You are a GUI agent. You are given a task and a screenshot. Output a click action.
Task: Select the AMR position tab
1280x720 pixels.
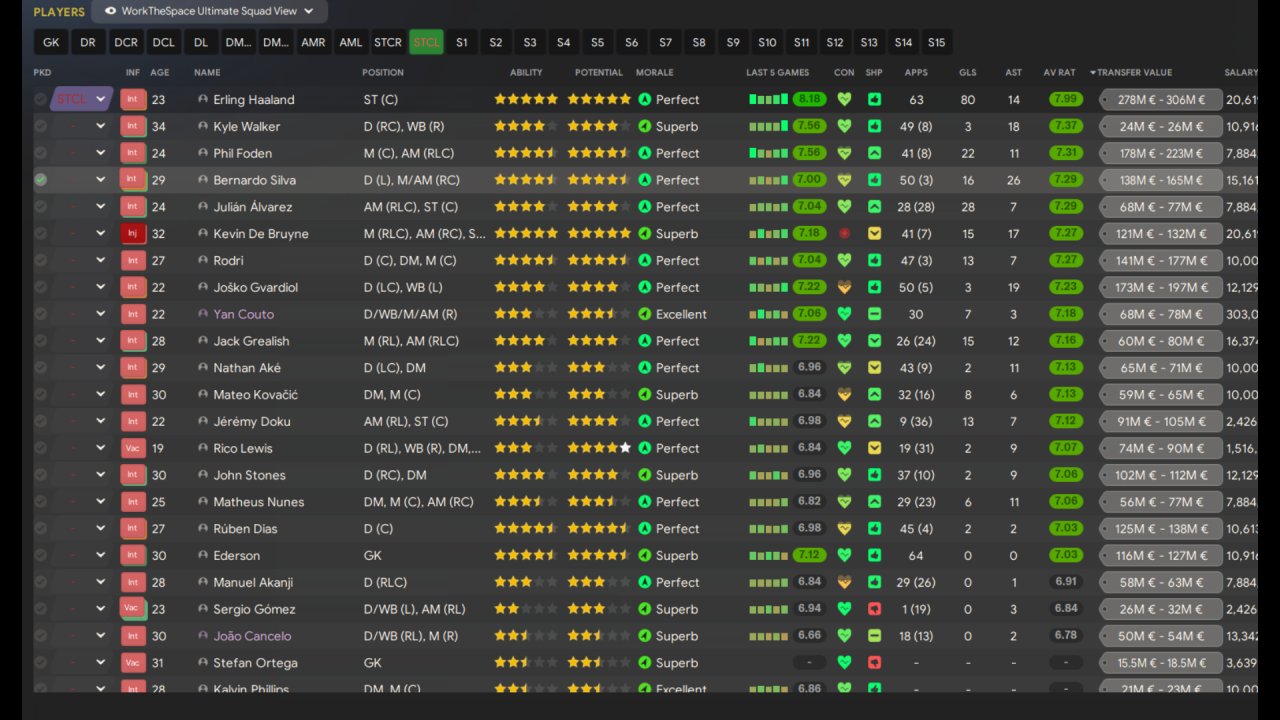(x=313, y=43)
